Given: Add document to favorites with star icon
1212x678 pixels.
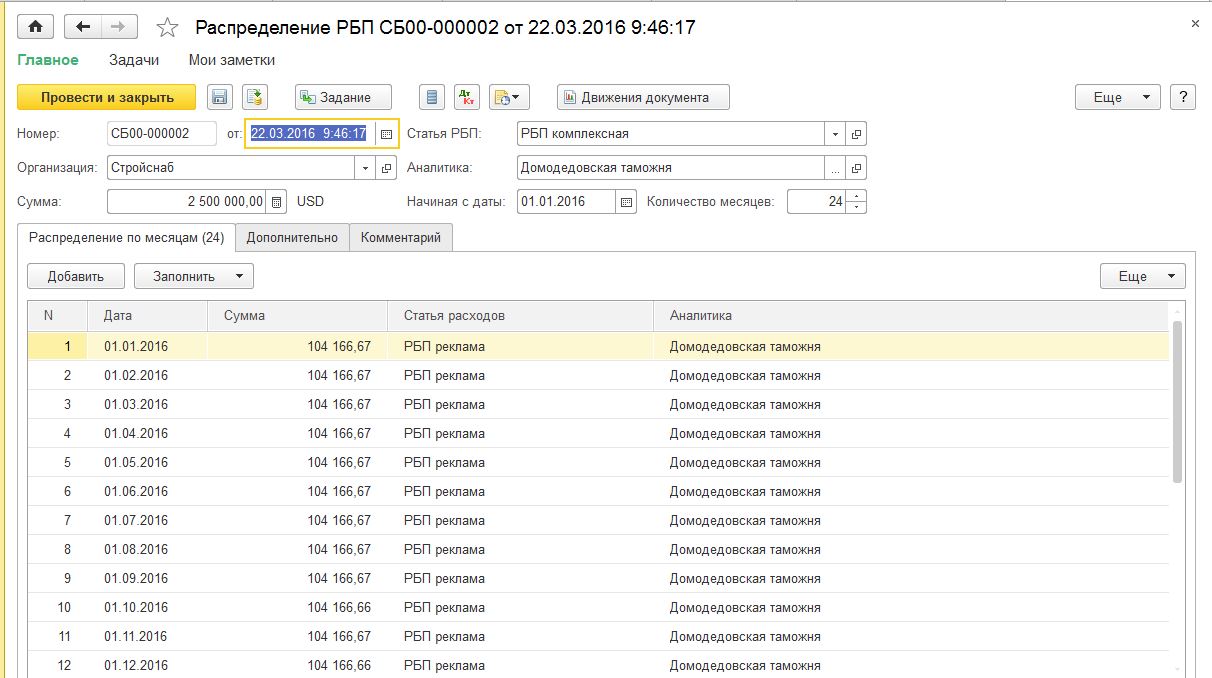Looking at the screenshot, I should (167, 28).
